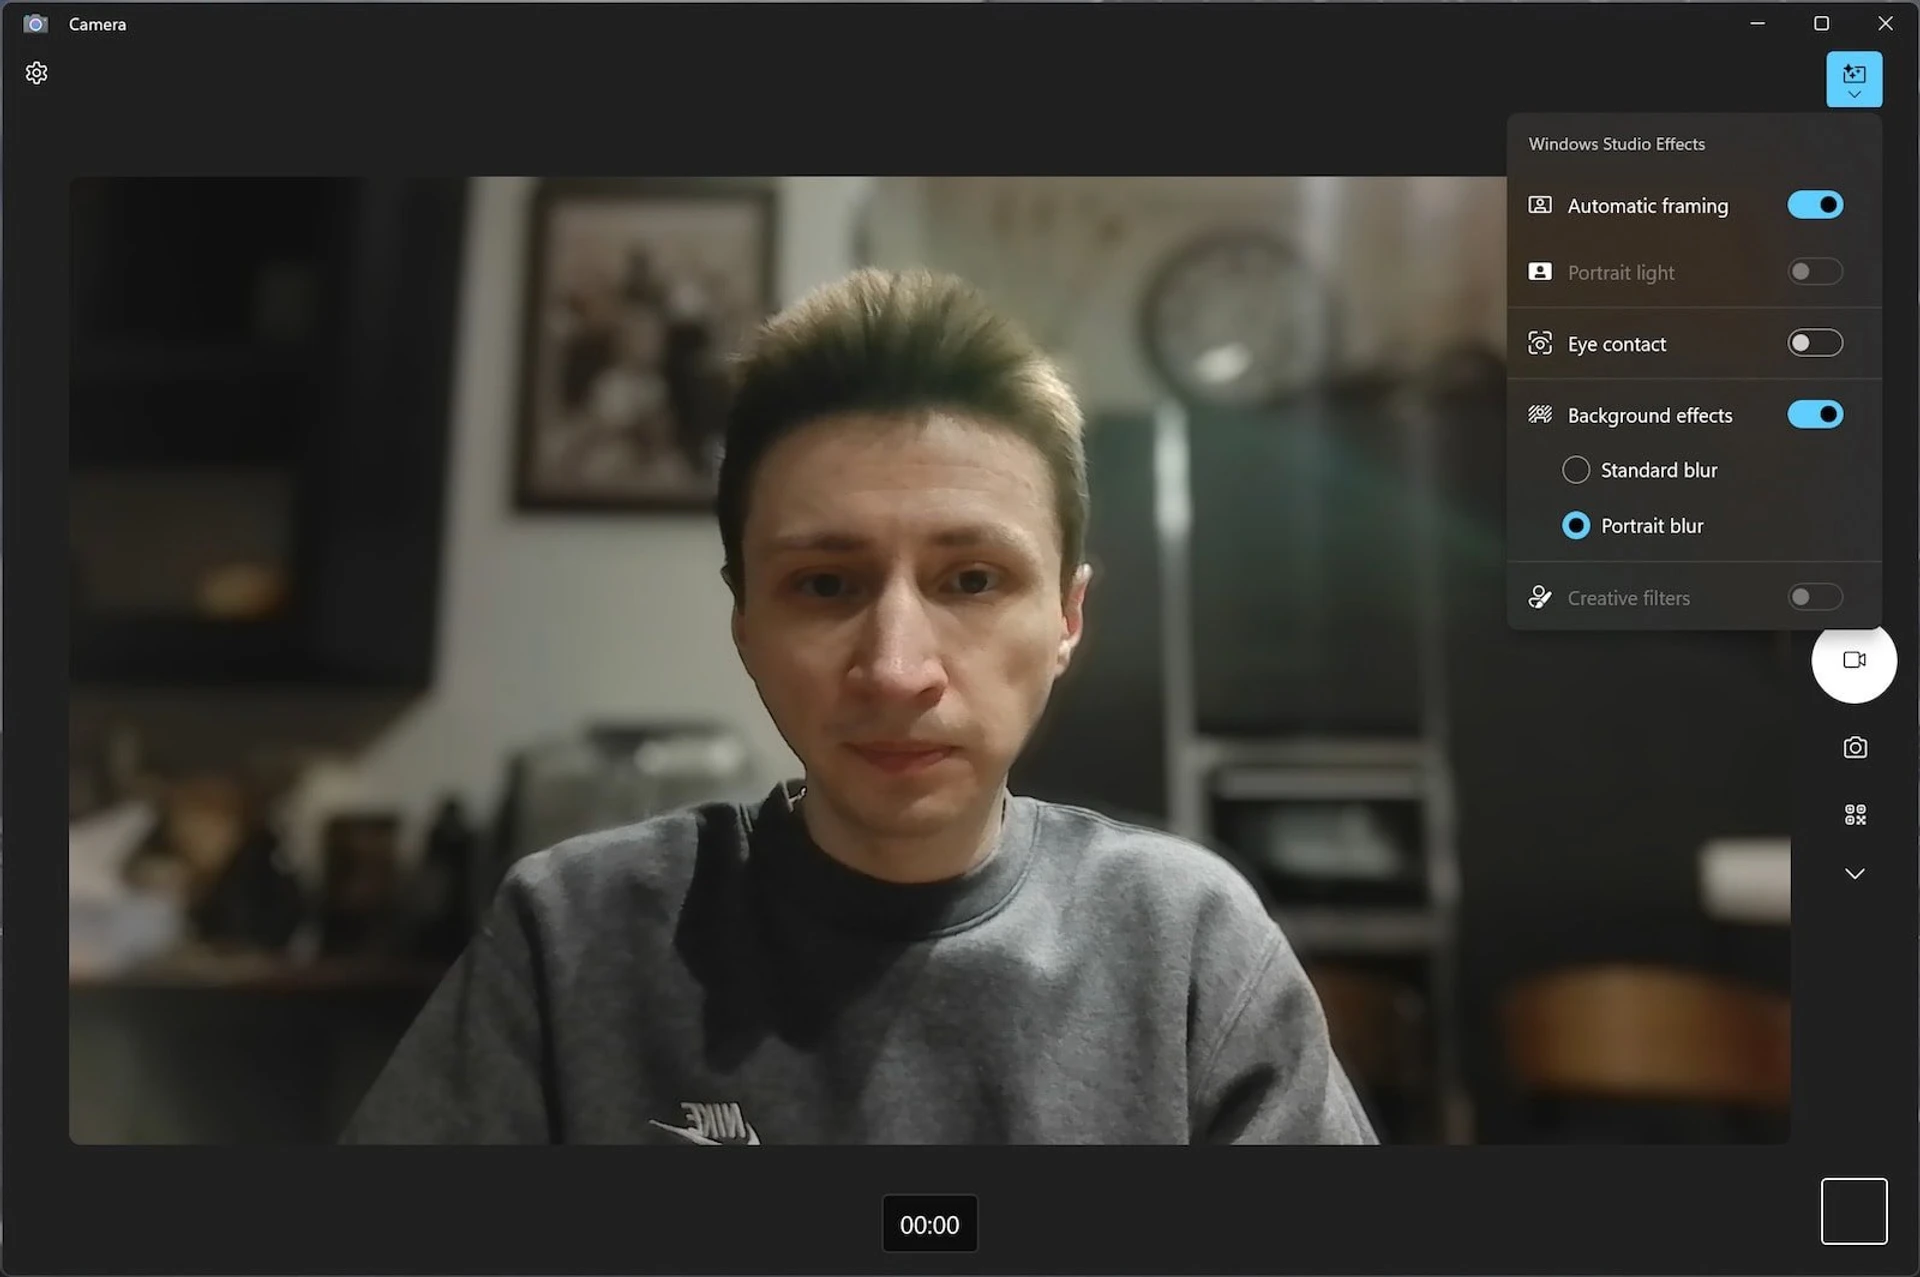Click the Eye contact icon

click(x=1539, y=344)
